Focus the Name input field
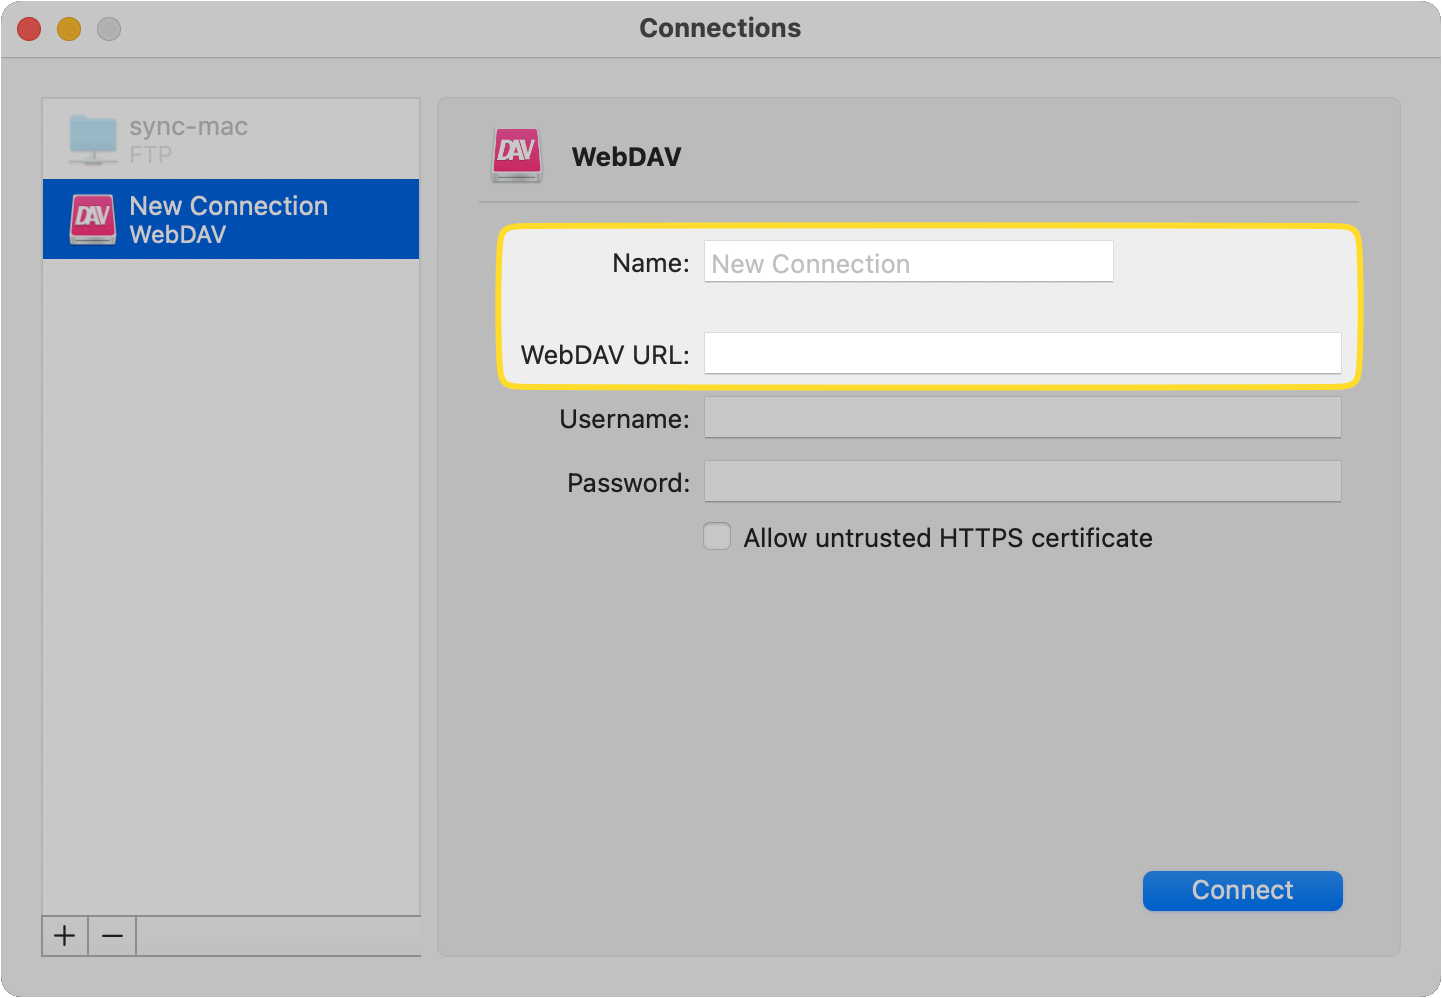This screenshot has width=1442, height=998. pos(908,261)
